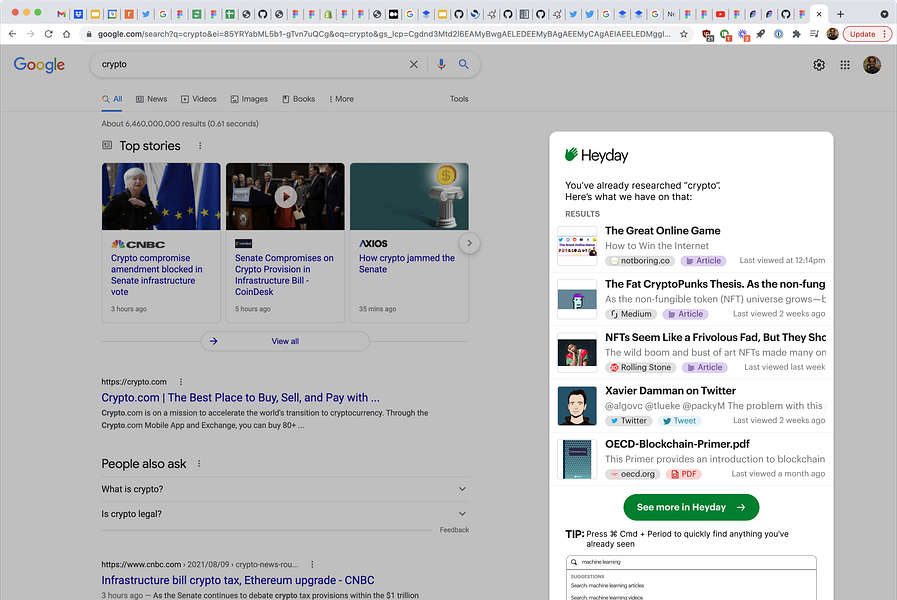Click the CryptoPunks article thumbnail
The image size is (897, 600).
click(577, 299)
